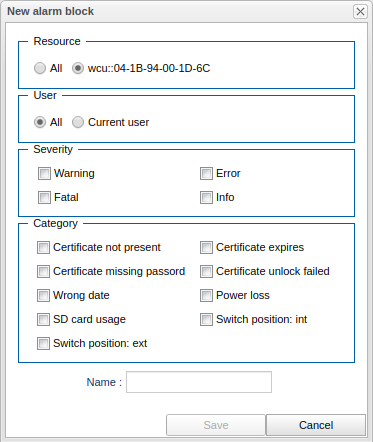Pick the Current user radio option
373x442 pixels.
click(78, 122)
